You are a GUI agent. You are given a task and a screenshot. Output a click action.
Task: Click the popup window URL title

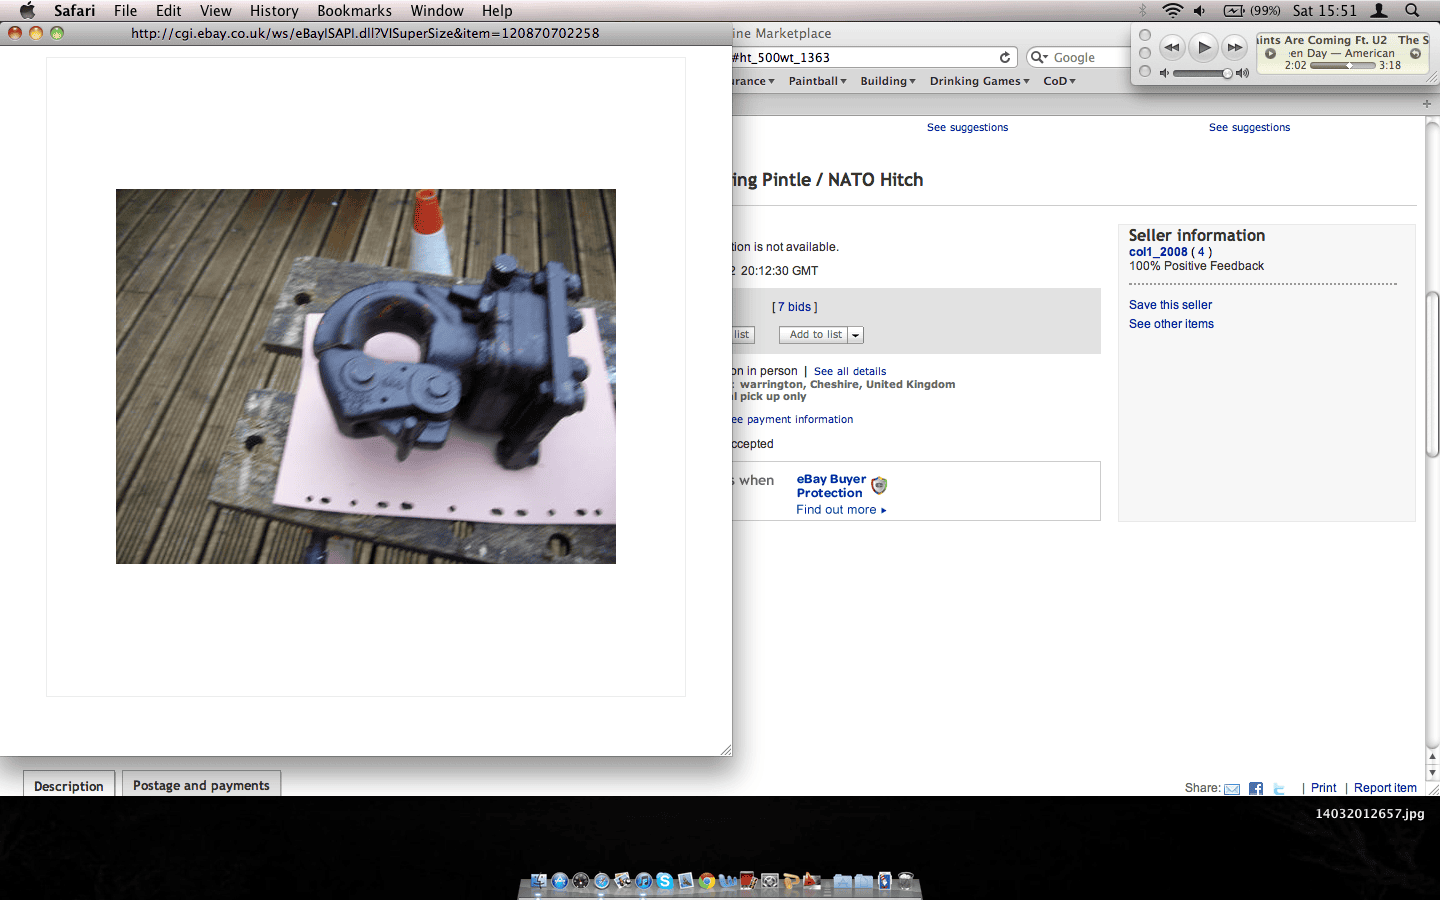tap(365, 33)
